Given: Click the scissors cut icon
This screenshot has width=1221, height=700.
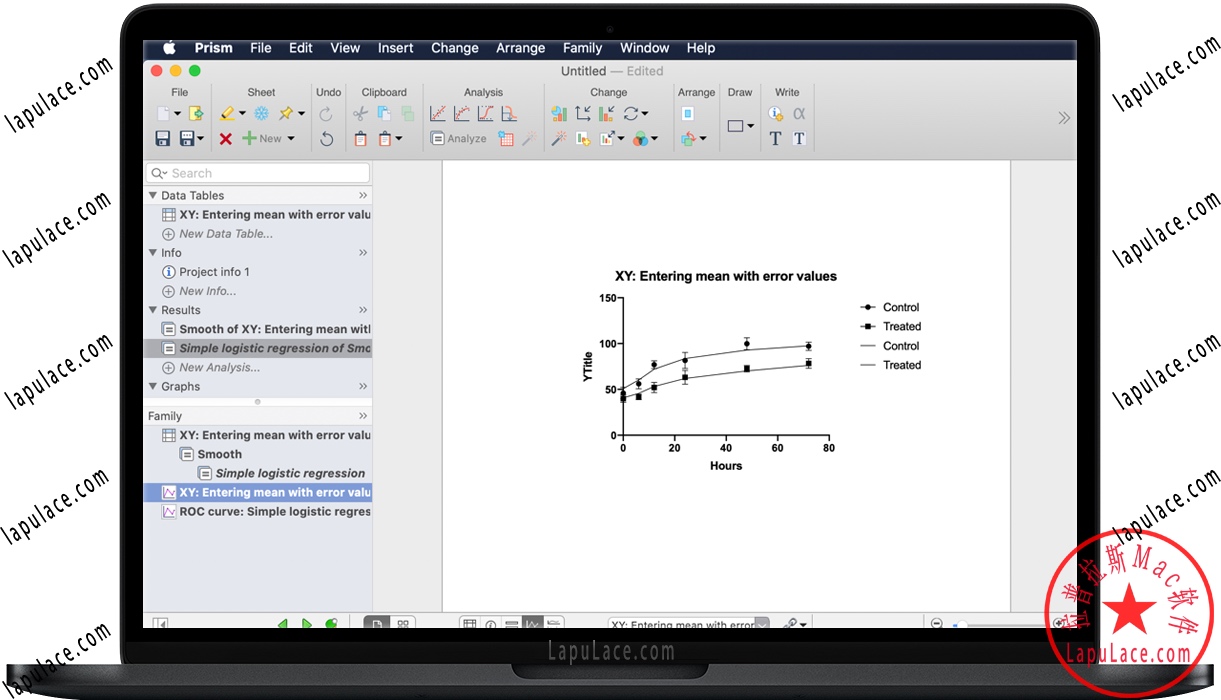Looking at the screenshot, I should pyautogui.click(x=361, y=114).
